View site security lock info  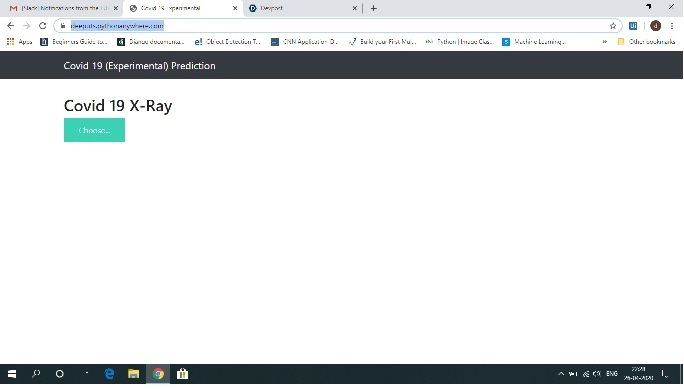[x=63, y=26]
